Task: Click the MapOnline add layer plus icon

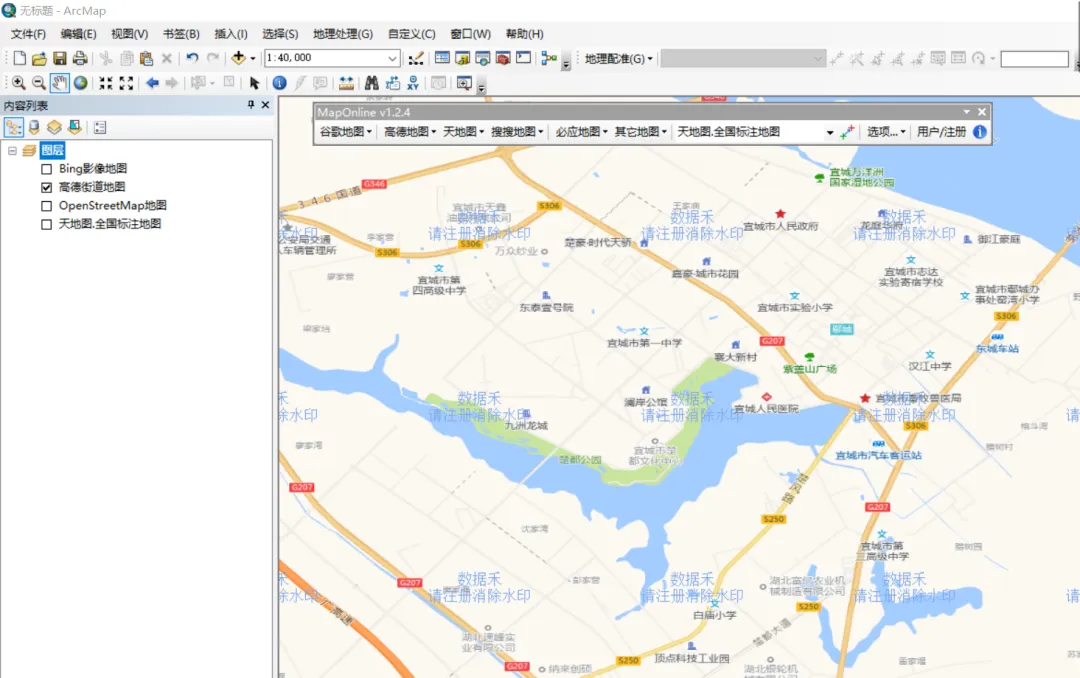Action: (x=848, y=132)
